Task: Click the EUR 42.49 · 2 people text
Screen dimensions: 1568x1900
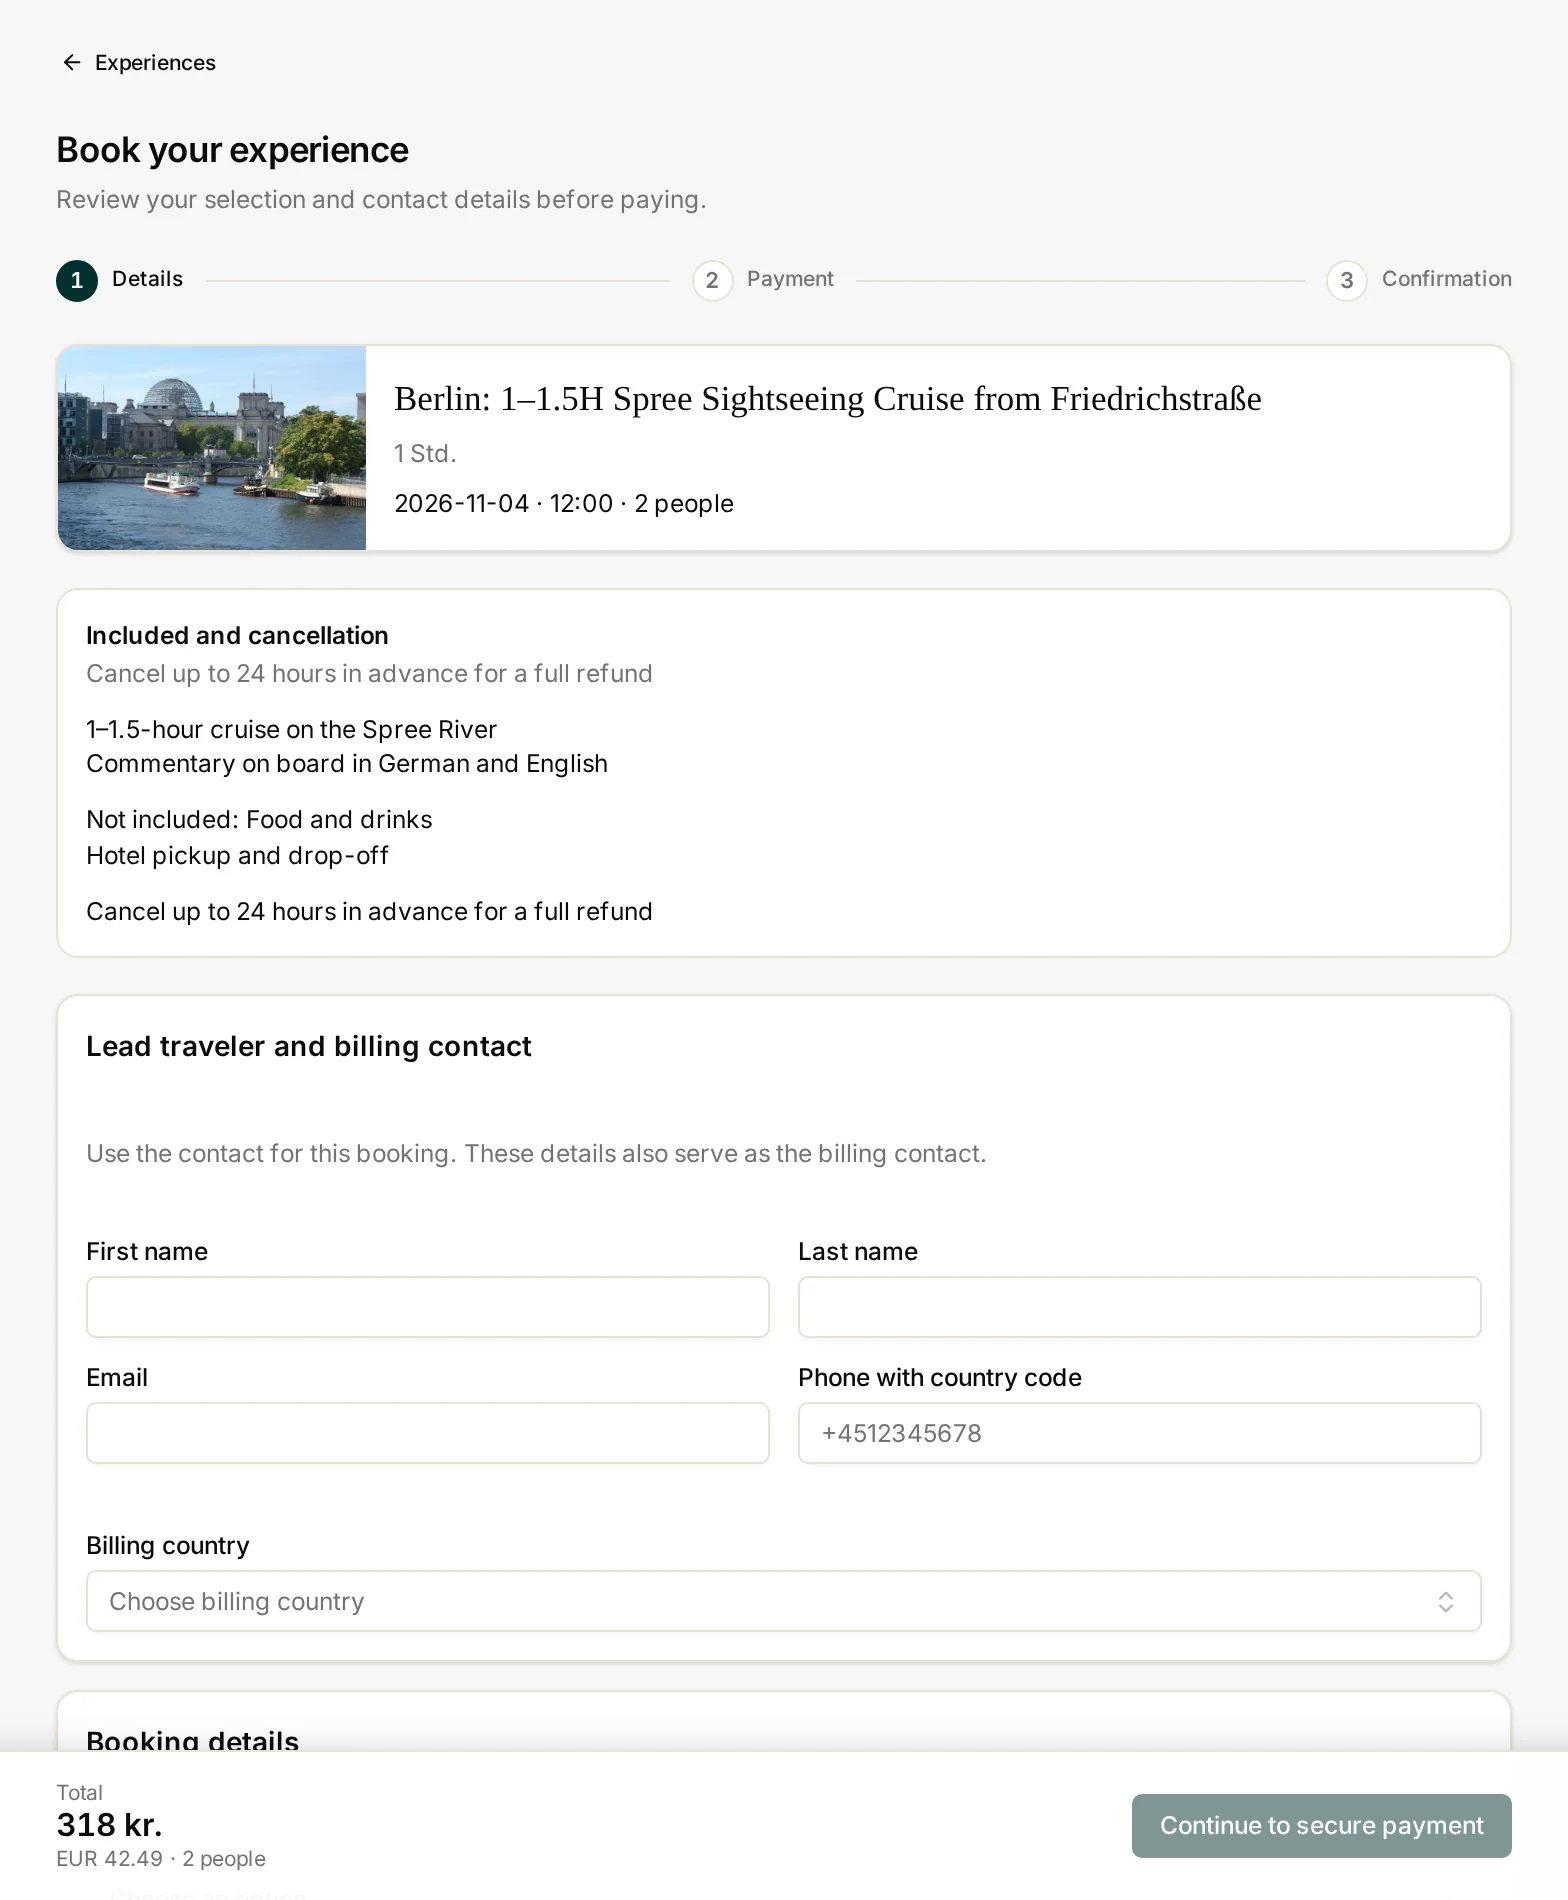Action: (x=161, y=1859)
